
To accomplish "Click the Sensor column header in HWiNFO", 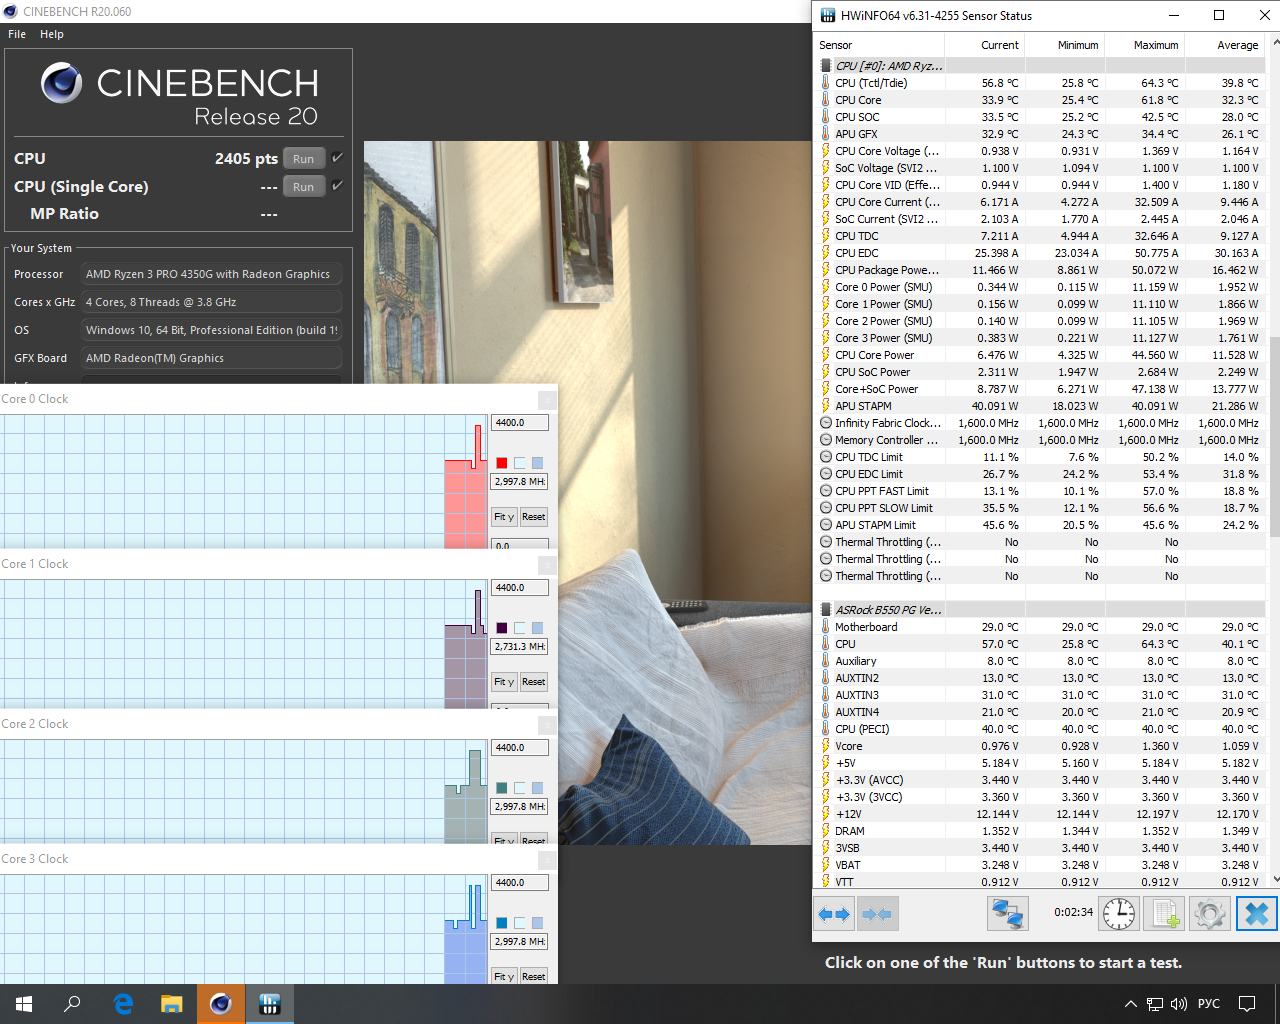I will [880, 45].
